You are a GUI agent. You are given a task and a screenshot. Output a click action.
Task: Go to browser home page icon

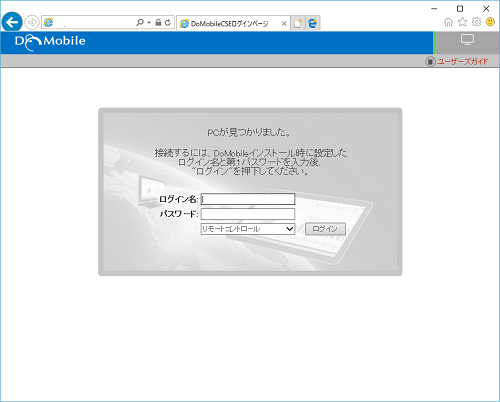[449, 22]
